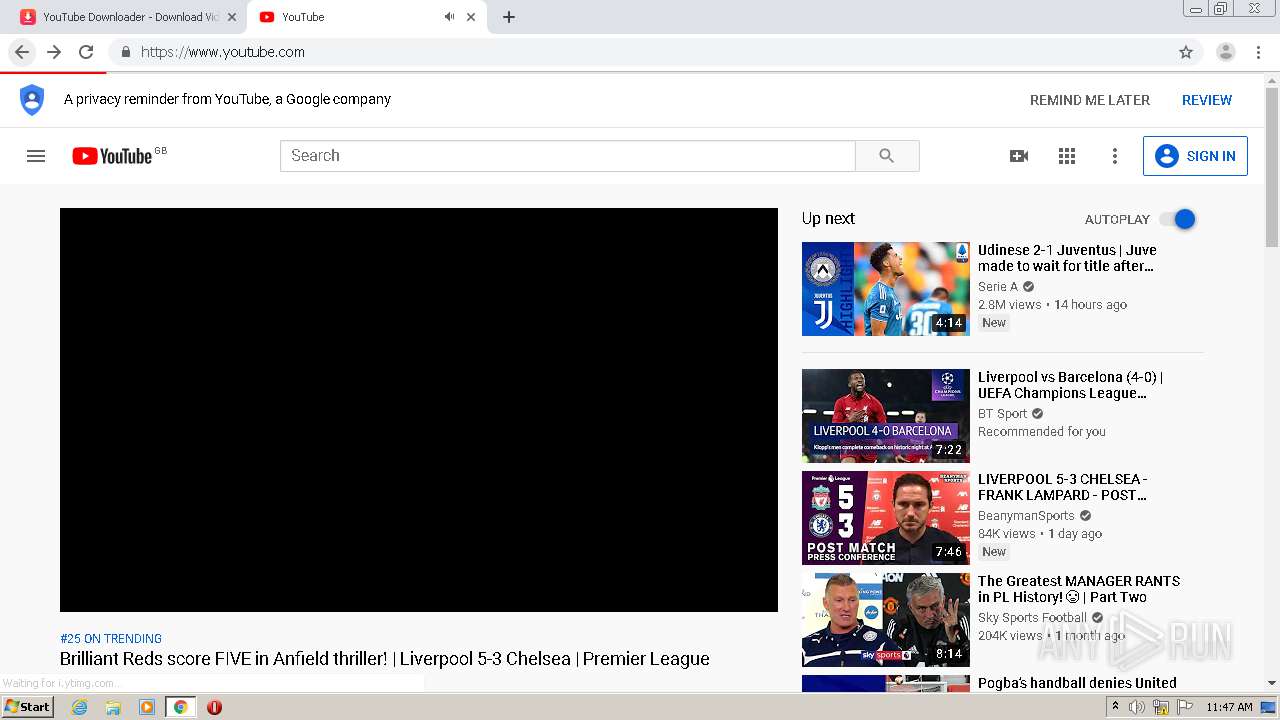The width and height of the screenshot is (1280, 720).
Task: Click Review on privacy reminder
Action: point(1207,100)
